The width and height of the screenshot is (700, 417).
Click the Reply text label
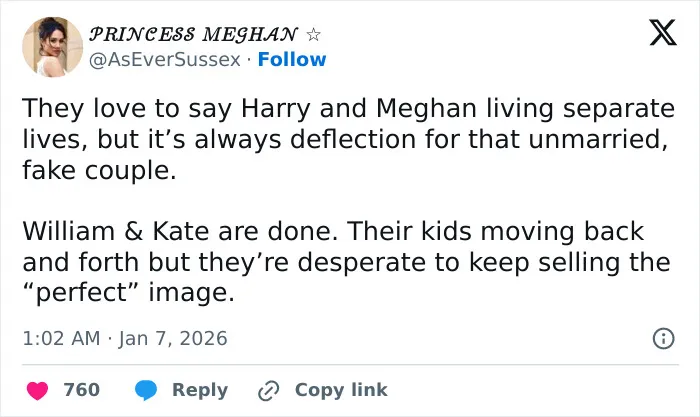tap(200, 390)
